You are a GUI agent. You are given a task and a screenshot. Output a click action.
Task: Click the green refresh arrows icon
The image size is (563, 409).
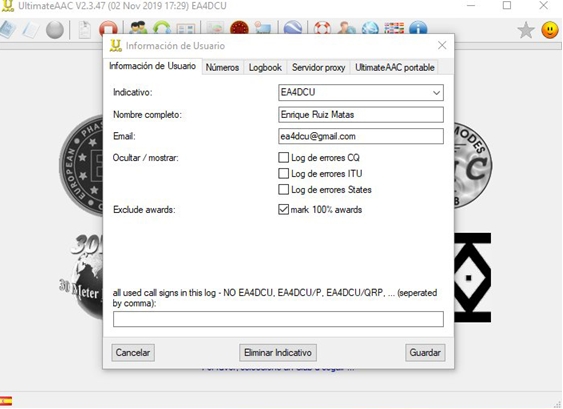[x=162, y=28]
